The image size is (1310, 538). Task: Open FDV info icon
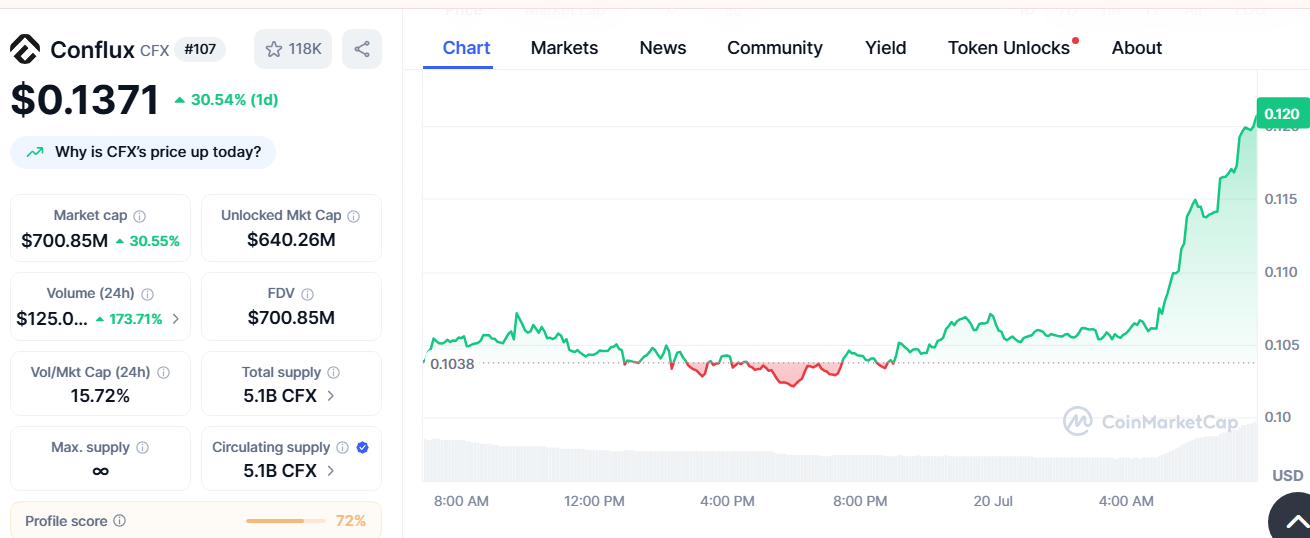click(308, 294)
